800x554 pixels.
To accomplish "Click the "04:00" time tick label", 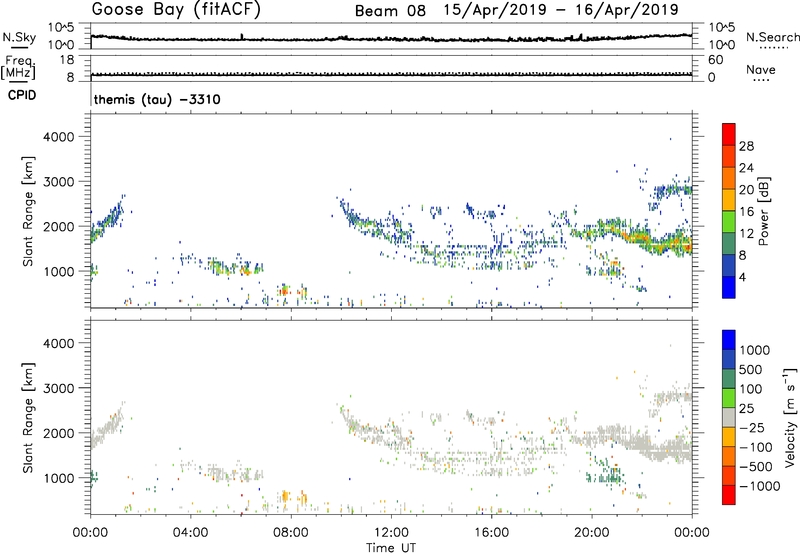I will point(190,533).
